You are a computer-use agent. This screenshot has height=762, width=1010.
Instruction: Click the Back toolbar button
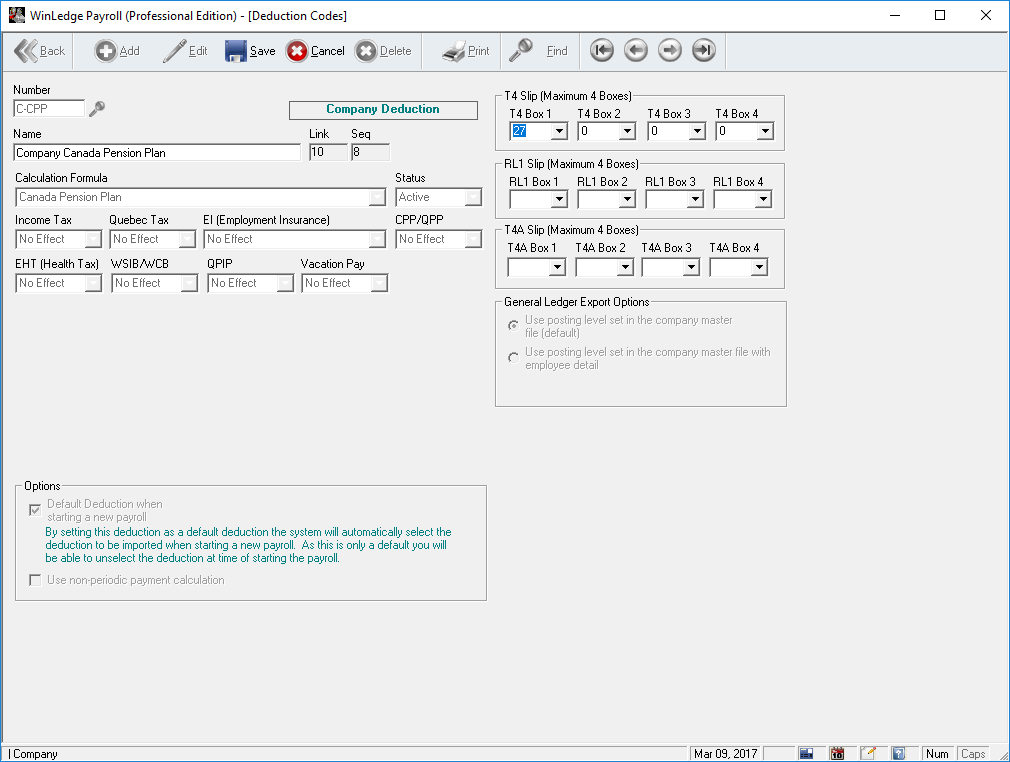pos(40,51)
